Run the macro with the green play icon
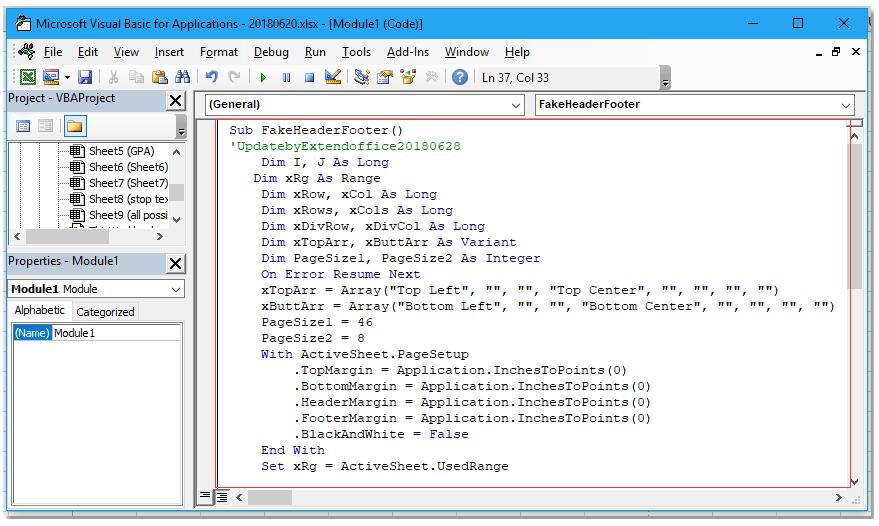This screenshot has height=526, width=879. click(263, 77)
